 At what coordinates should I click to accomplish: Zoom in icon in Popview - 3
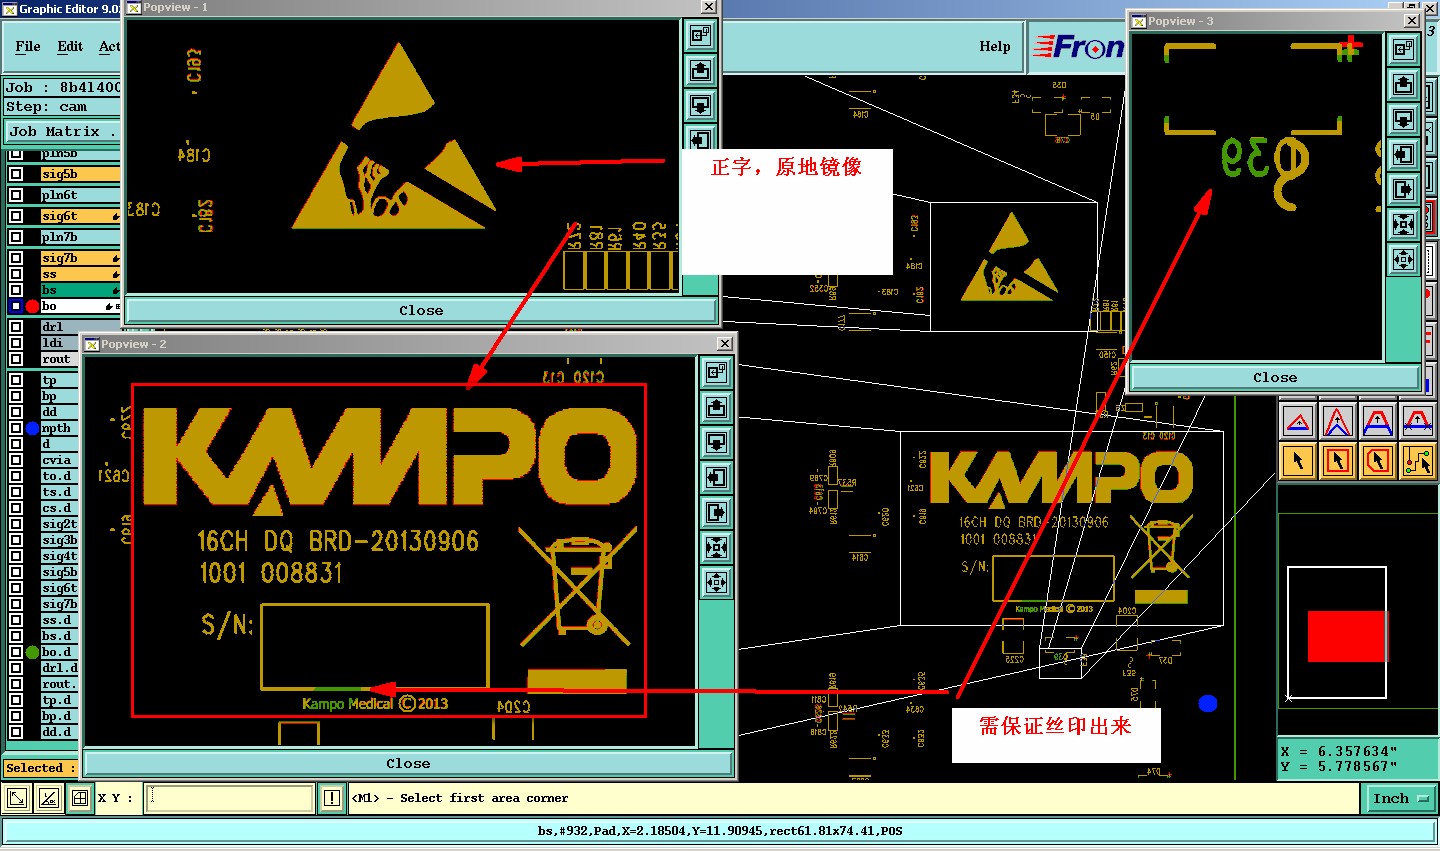(x=1404, y=224)
